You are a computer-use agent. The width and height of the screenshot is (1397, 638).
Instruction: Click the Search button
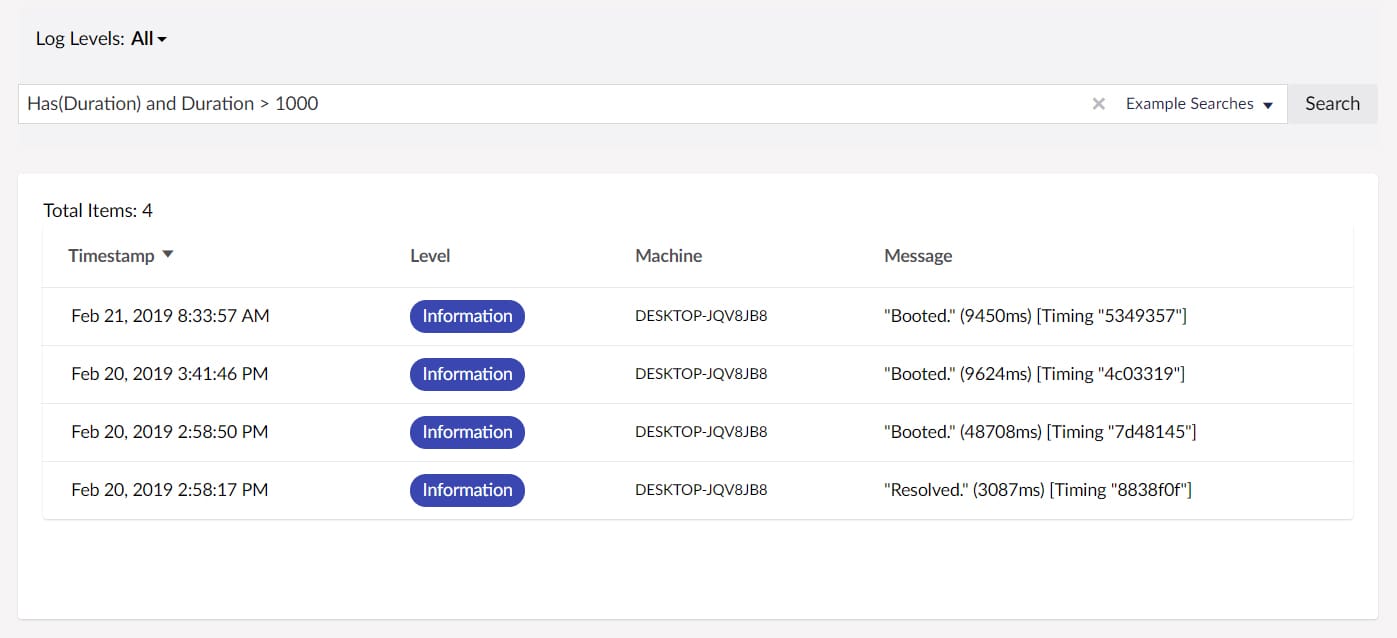click(x=1332, y=104)
